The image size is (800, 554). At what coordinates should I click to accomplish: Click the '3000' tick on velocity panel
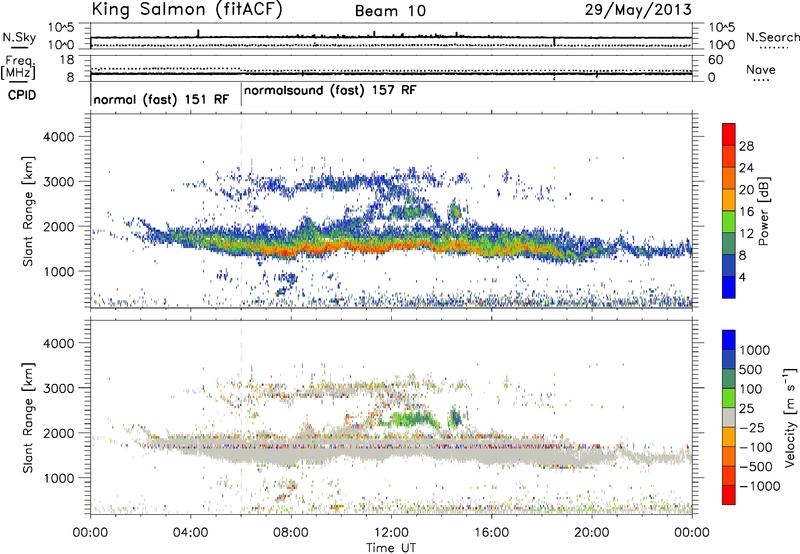(58, 388)
